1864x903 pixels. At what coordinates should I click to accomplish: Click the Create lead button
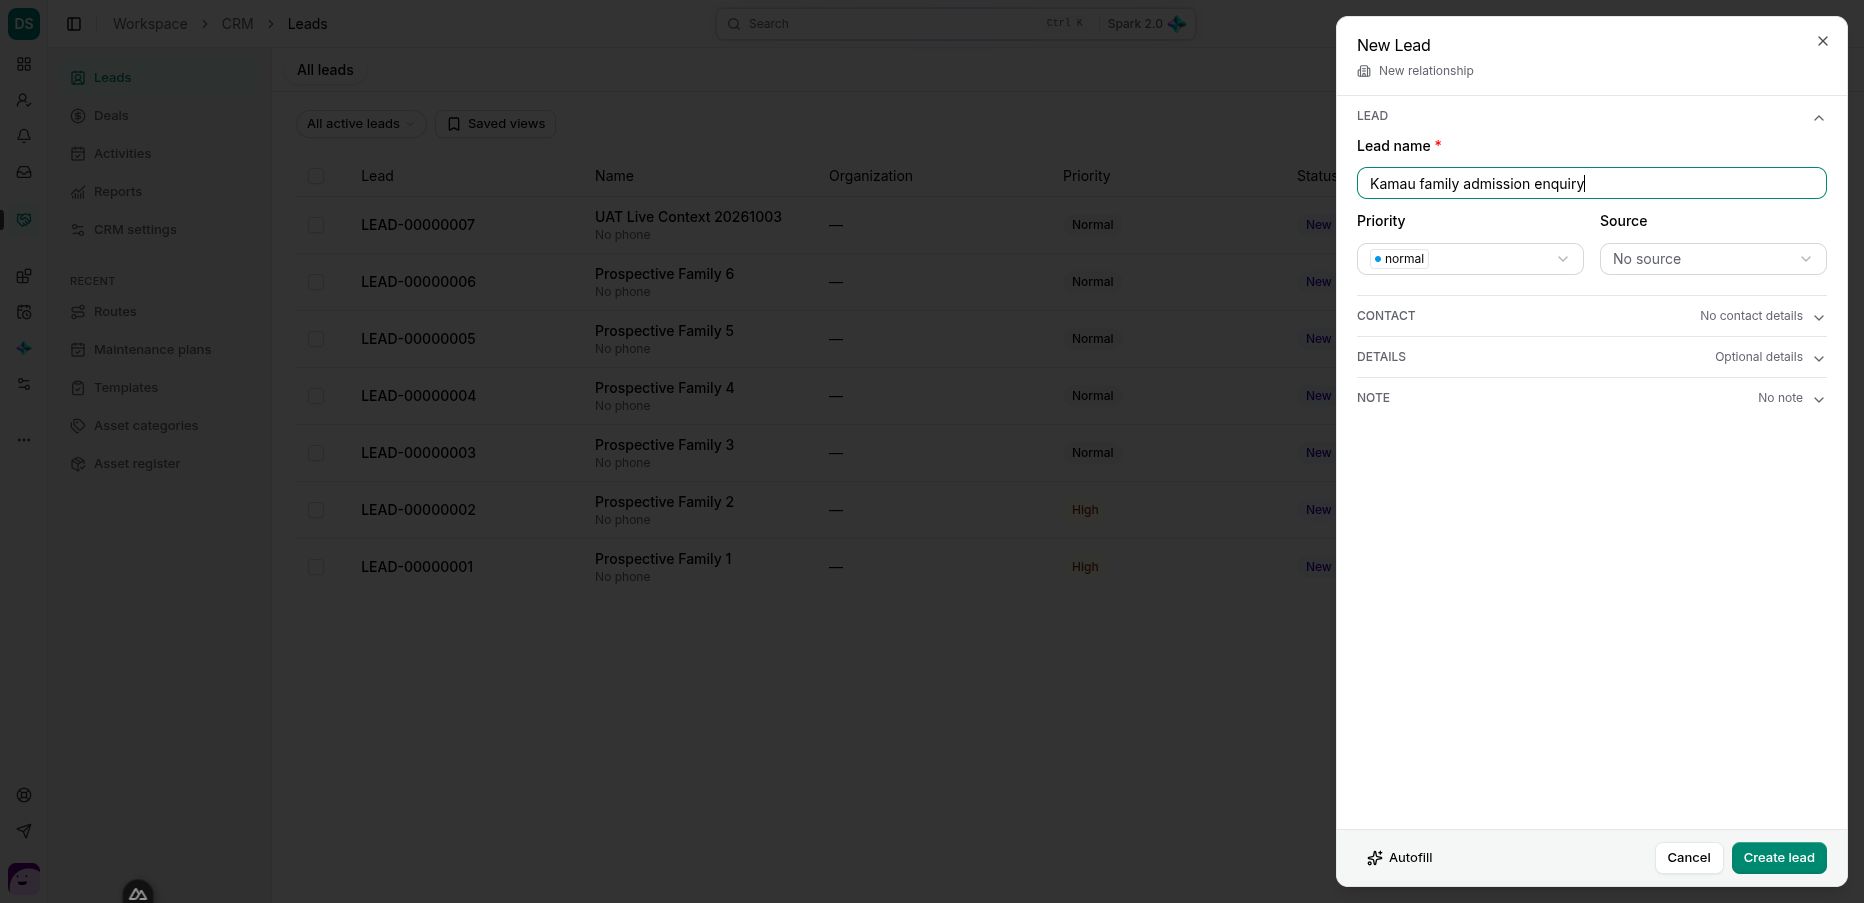click(x=1779, y=858)
